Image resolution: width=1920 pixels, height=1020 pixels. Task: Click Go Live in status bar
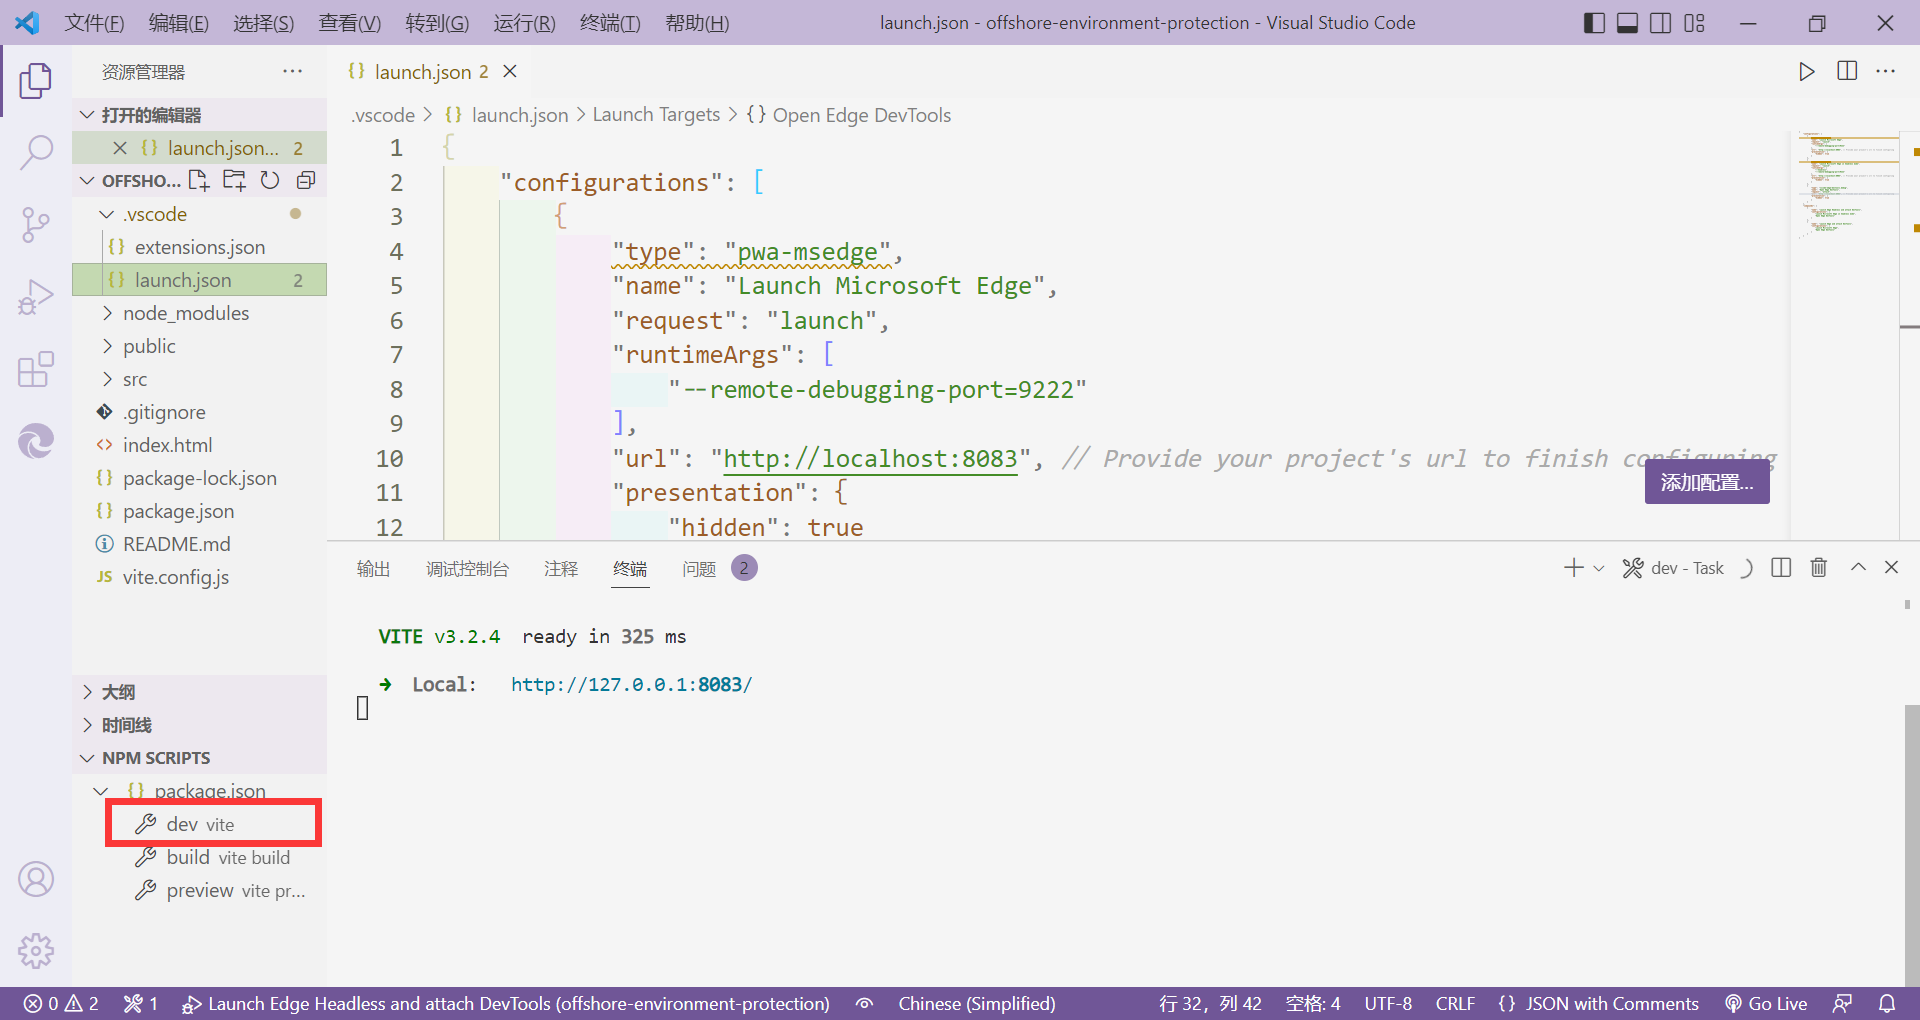[1766, 1004]
